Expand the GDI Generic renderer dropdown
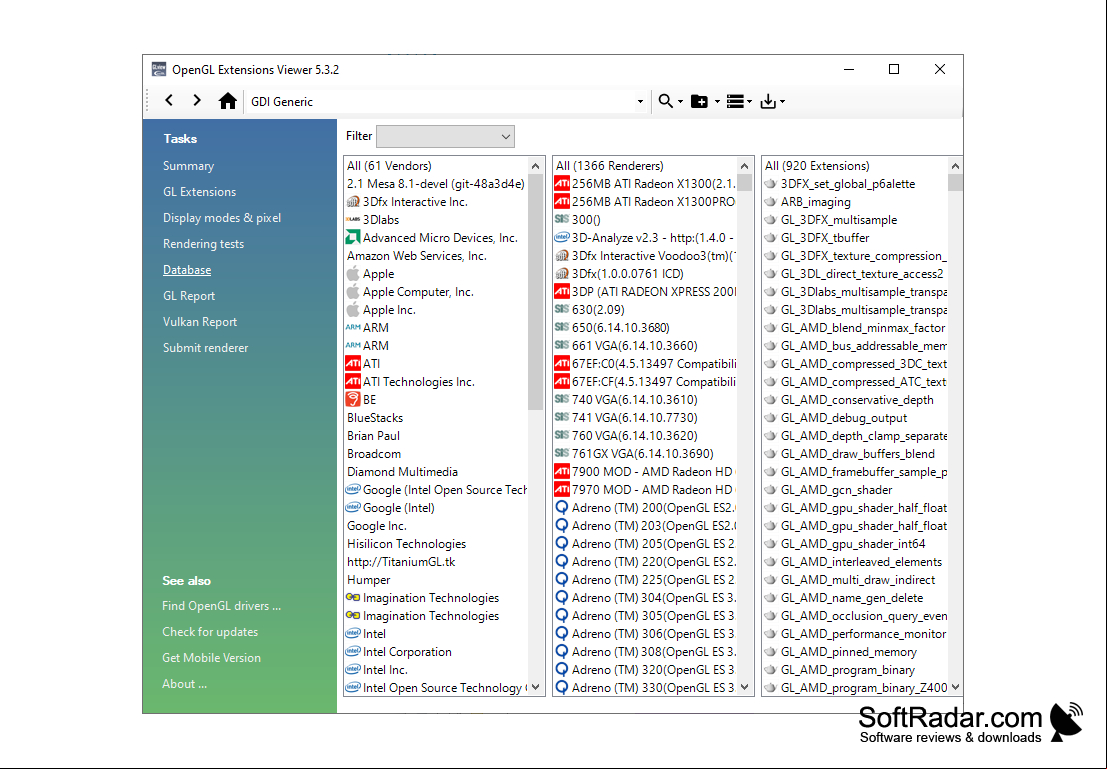This screenshot has width=1107, height=769. pos(640,102)
